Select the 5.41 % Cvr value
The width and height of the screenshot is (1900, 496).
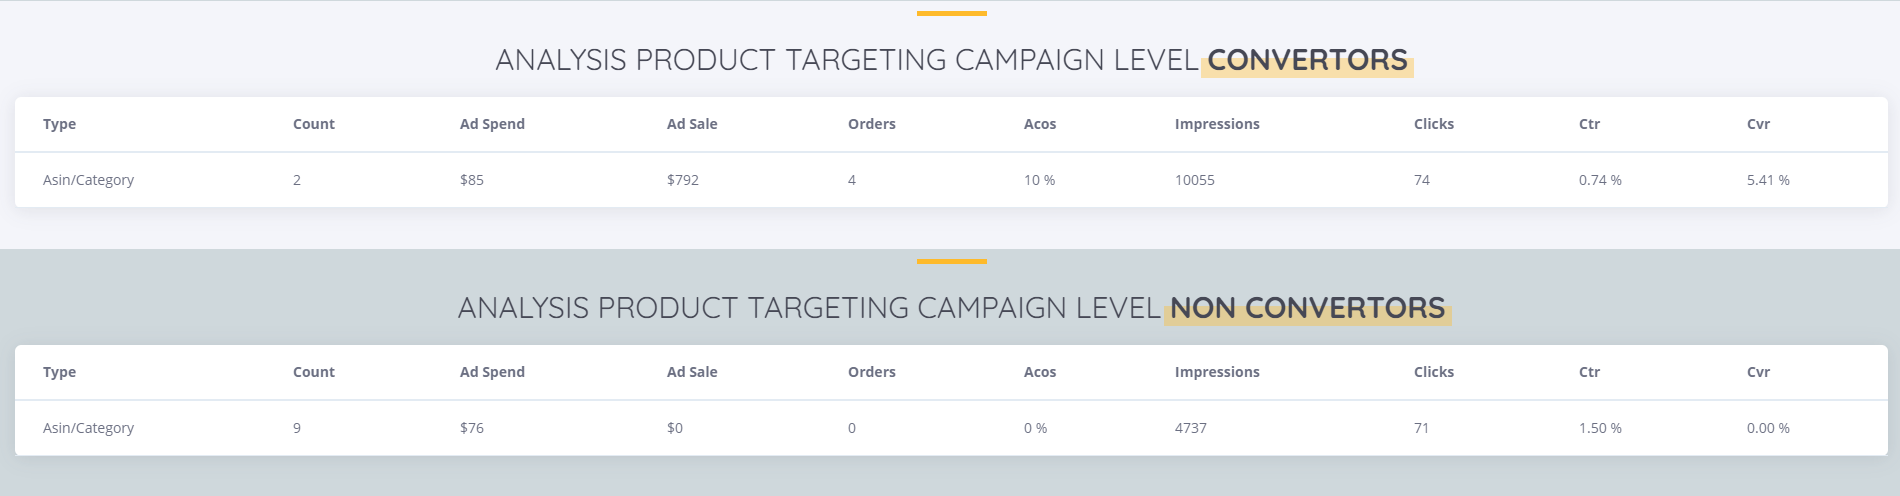[1768, 180]
